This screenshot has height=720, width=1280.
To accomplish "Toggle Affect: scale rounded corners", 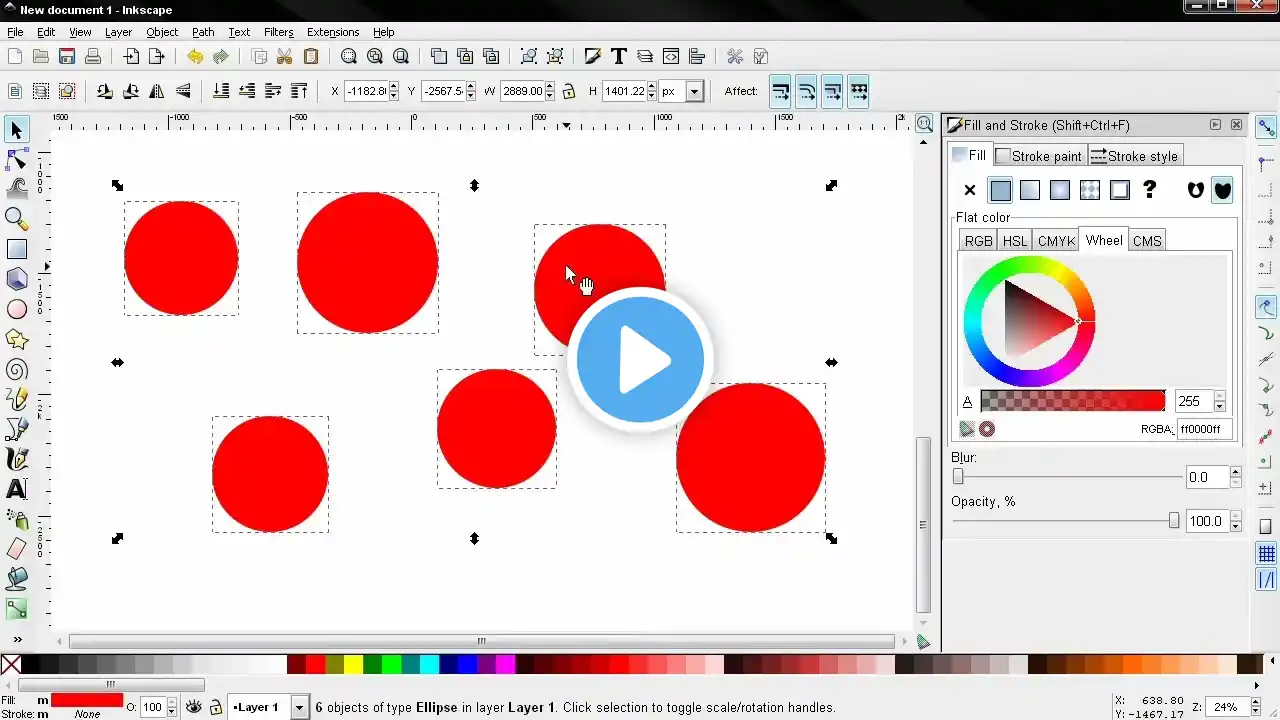I will coord(807,91).
